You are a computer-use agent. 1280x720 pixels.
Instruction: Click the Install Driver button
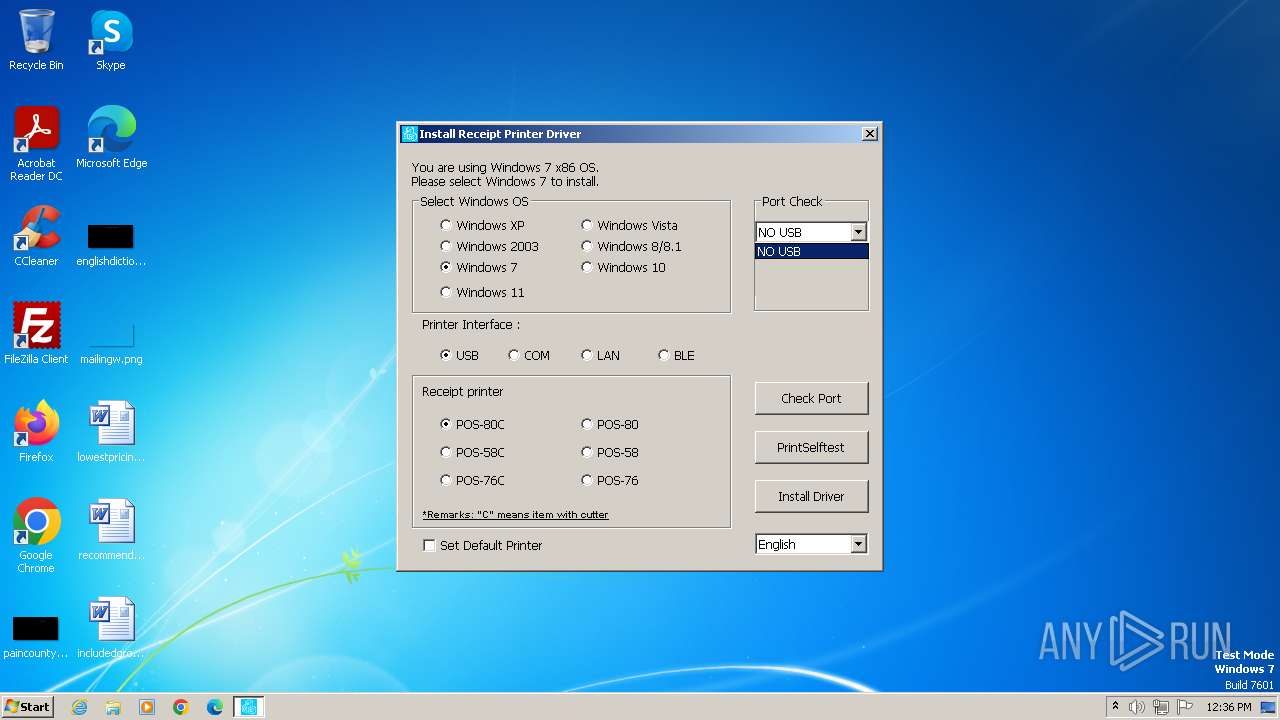[x=811, y=496]
